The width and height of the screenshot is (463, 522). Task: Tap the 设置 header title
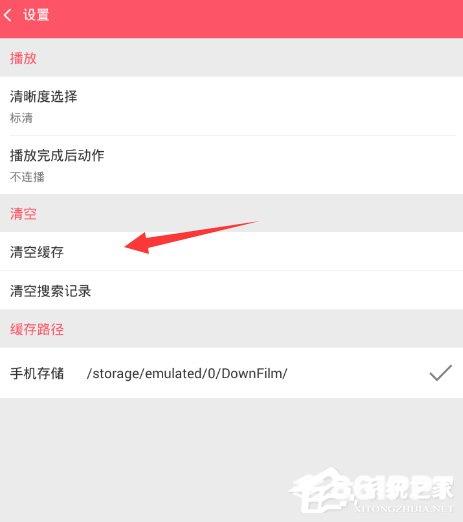point(36,15)
